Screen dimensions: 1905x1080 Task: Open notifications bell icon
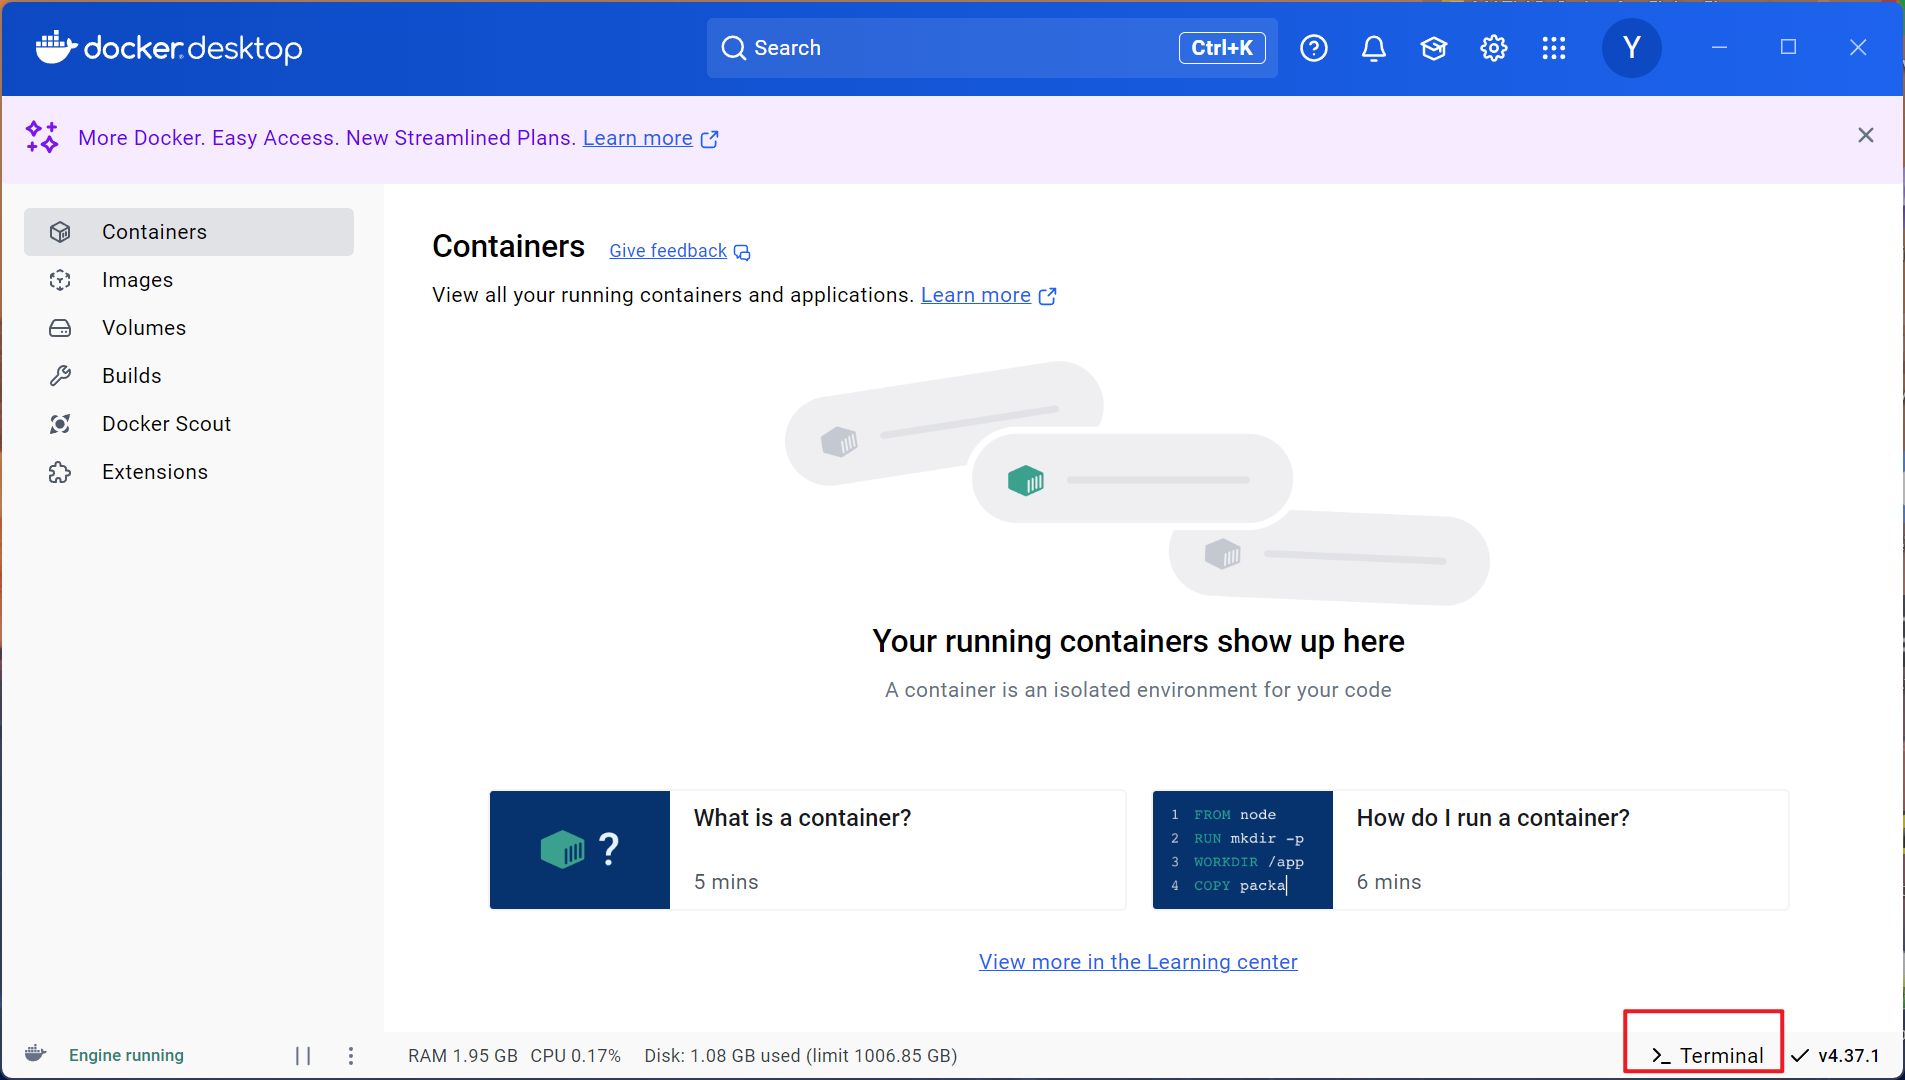pos(1374,48)
